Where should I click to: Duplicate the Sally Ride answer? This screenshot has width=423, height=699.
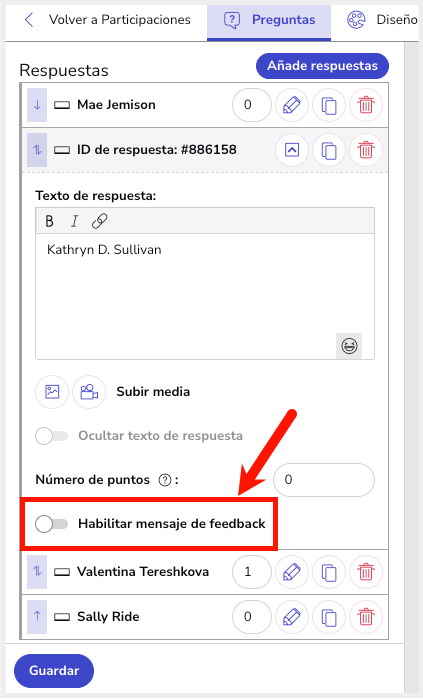pyautogui.click(x=329, y=617)
